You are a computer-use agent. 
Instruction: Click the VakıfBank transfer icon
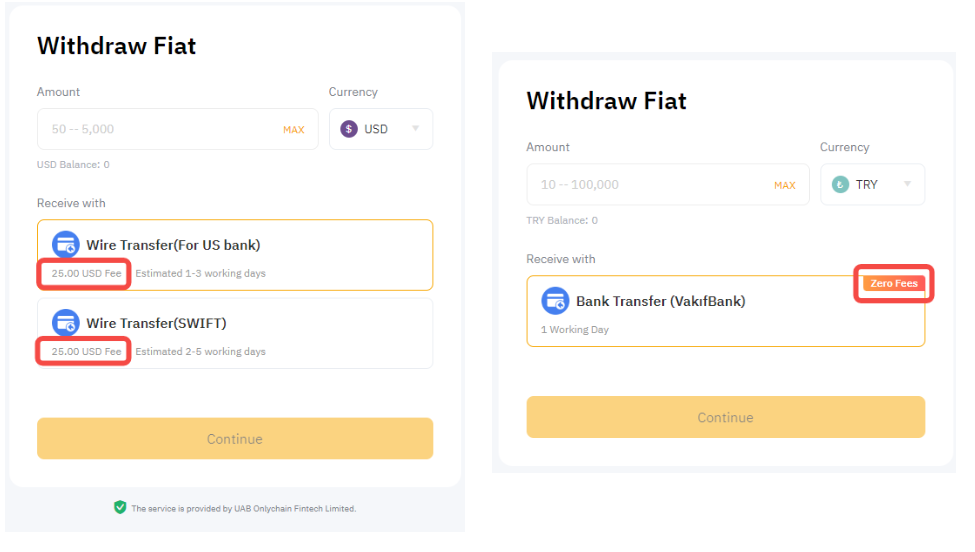(555, 301)
